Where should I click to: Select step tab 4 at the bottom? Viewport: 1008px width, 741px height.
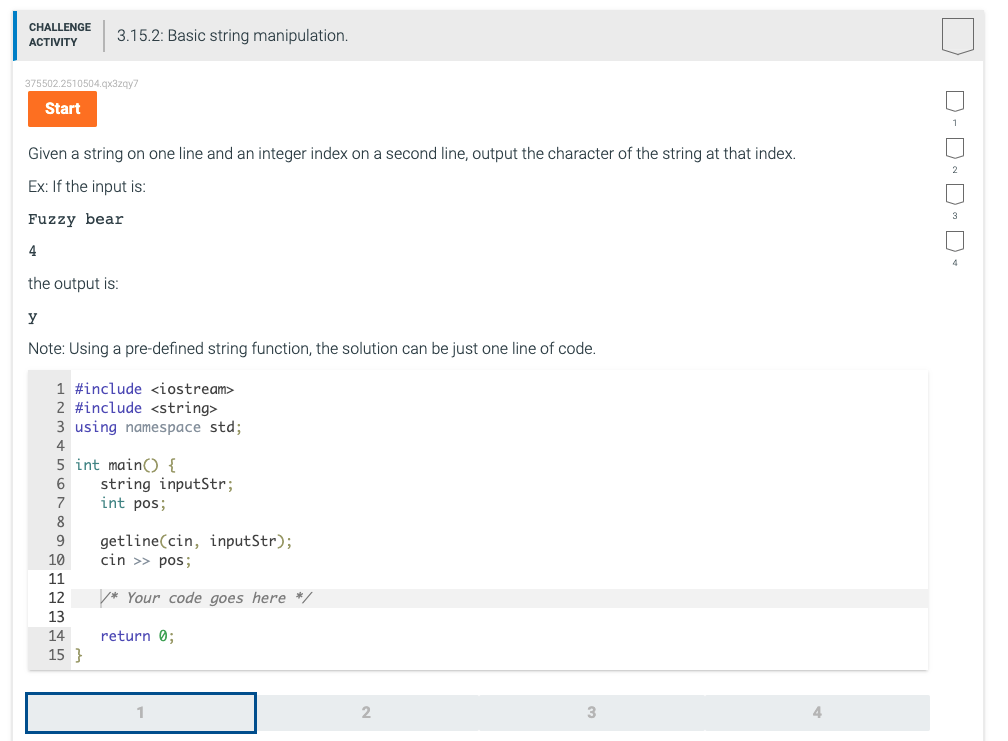(817, 712)
